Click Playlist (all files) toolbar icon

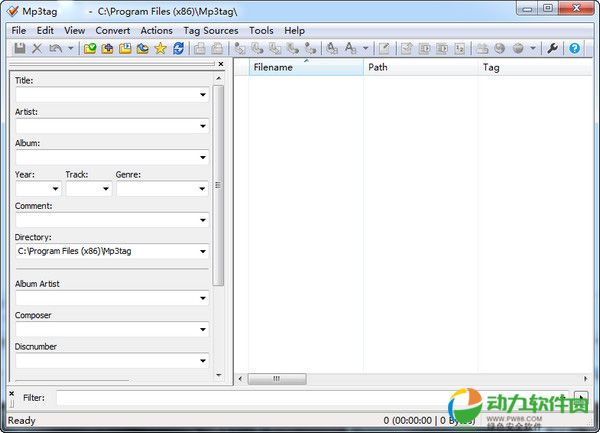pos(424,48)
